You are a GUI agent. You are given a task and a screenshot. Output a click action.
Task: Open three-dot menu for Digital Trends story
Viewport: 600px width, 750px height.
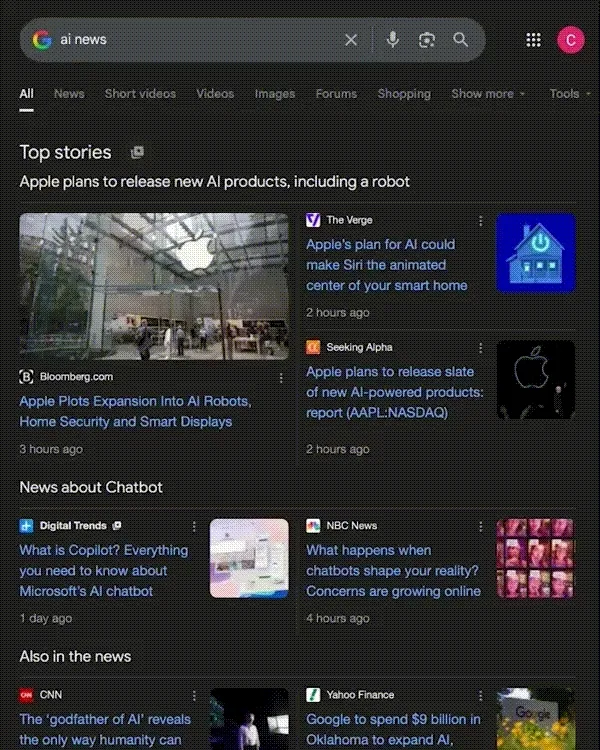[x=194, y=526]
